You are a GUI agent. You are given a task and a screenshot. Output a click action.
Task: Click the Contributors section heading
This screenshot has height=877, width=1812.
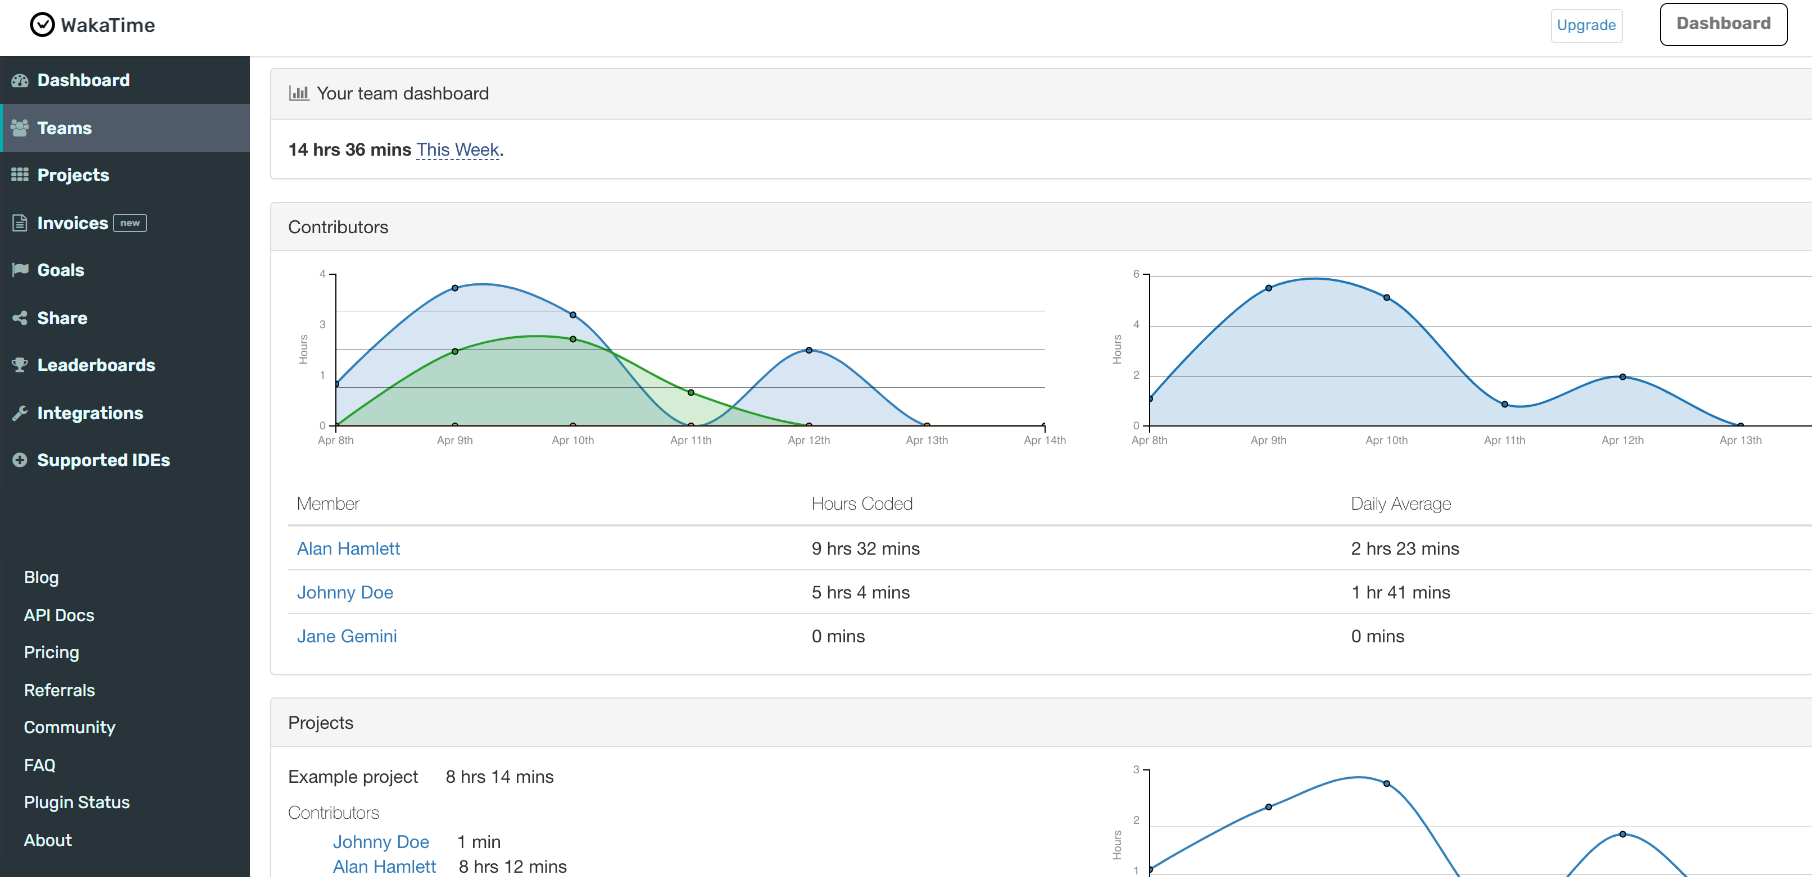coord(338,227)
